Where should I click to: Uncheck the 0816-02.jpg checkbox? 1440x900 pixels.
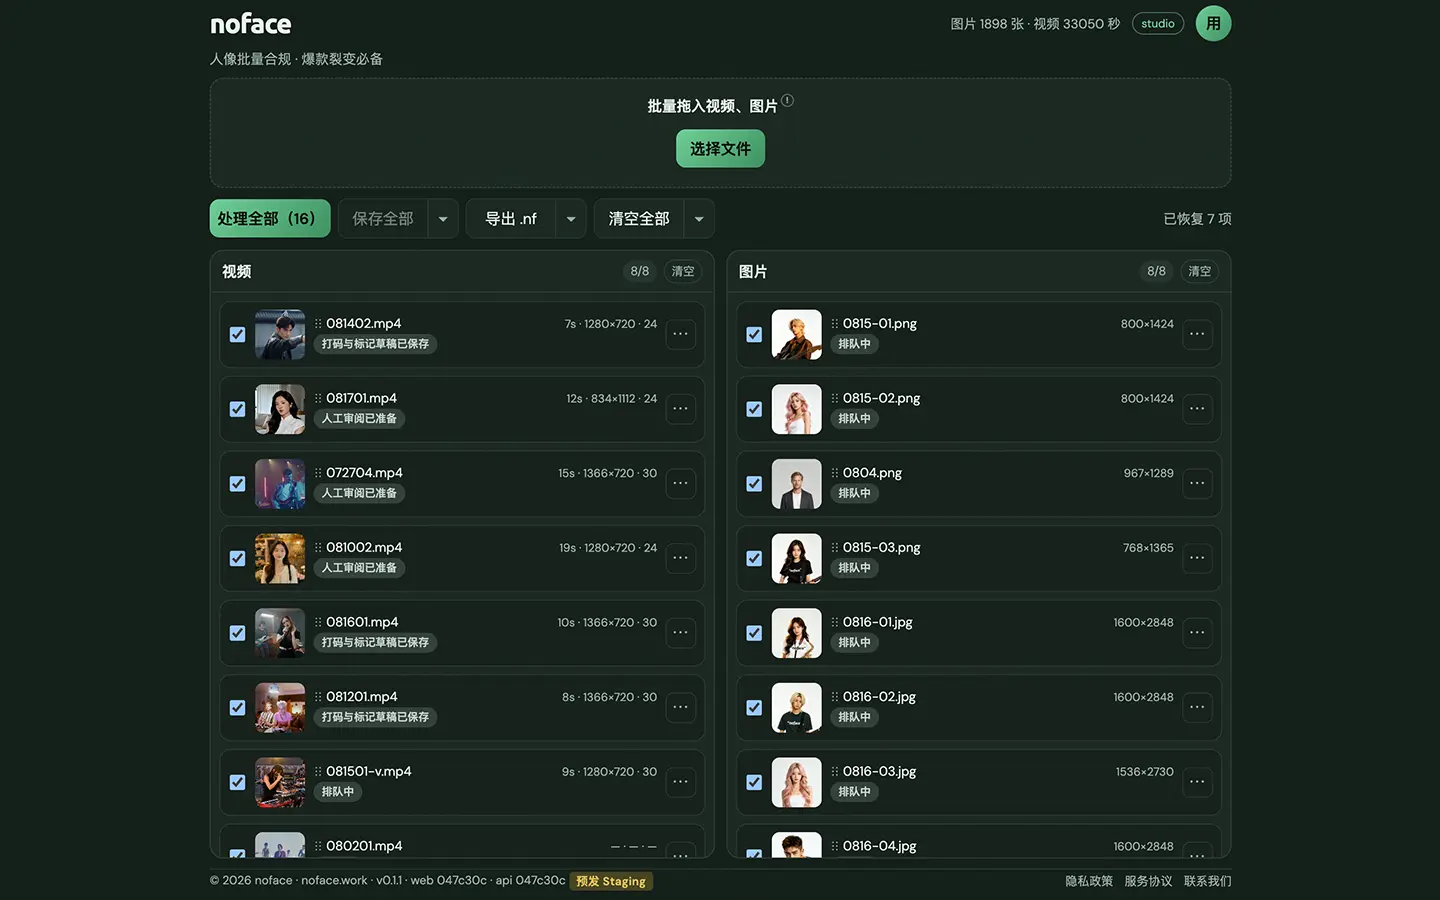pyautogui.click(x=754, y=708)
